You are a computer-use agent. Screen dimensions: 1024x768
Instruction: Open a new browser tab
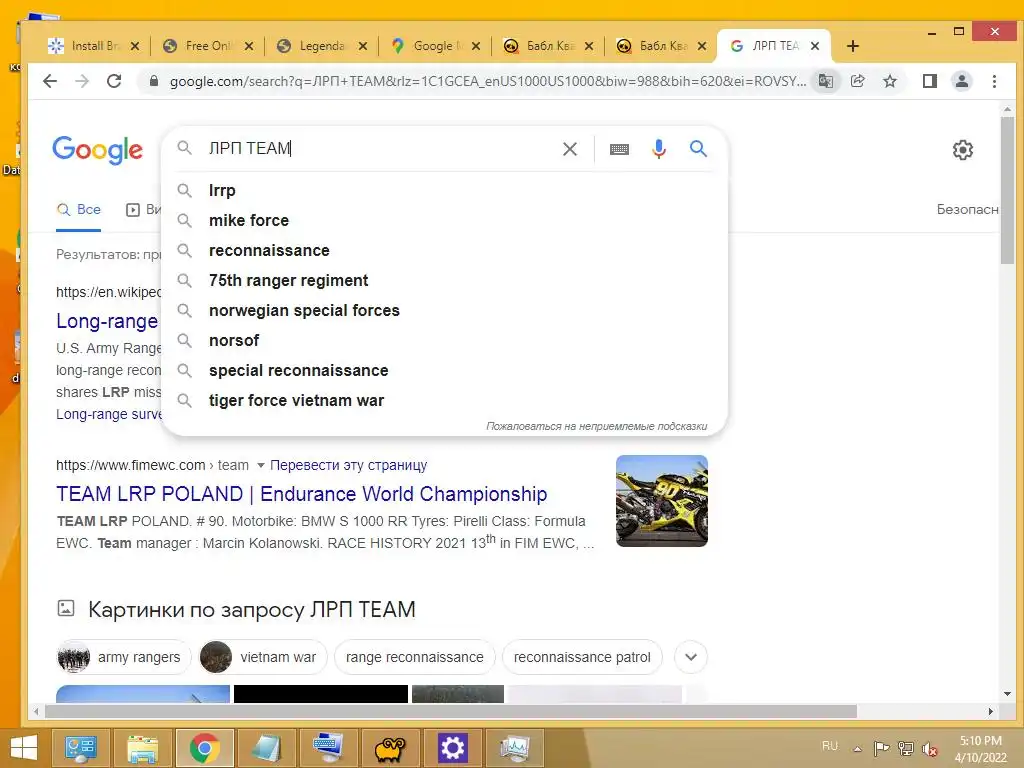[852, 46]
